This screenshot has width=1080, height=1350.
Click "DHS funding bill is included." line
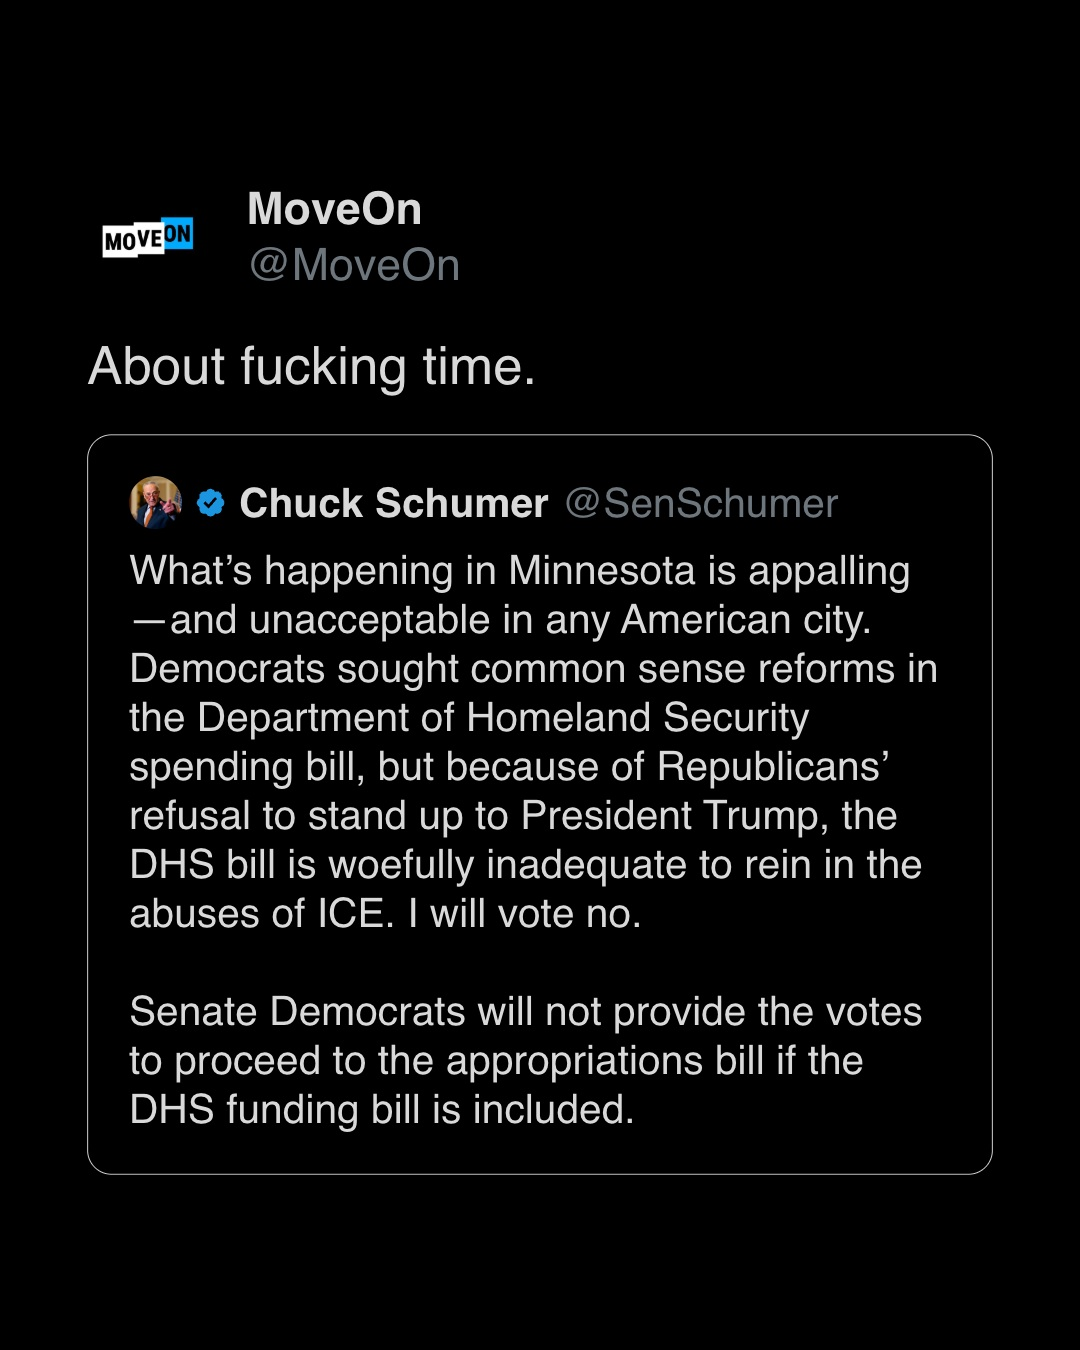382,1110
